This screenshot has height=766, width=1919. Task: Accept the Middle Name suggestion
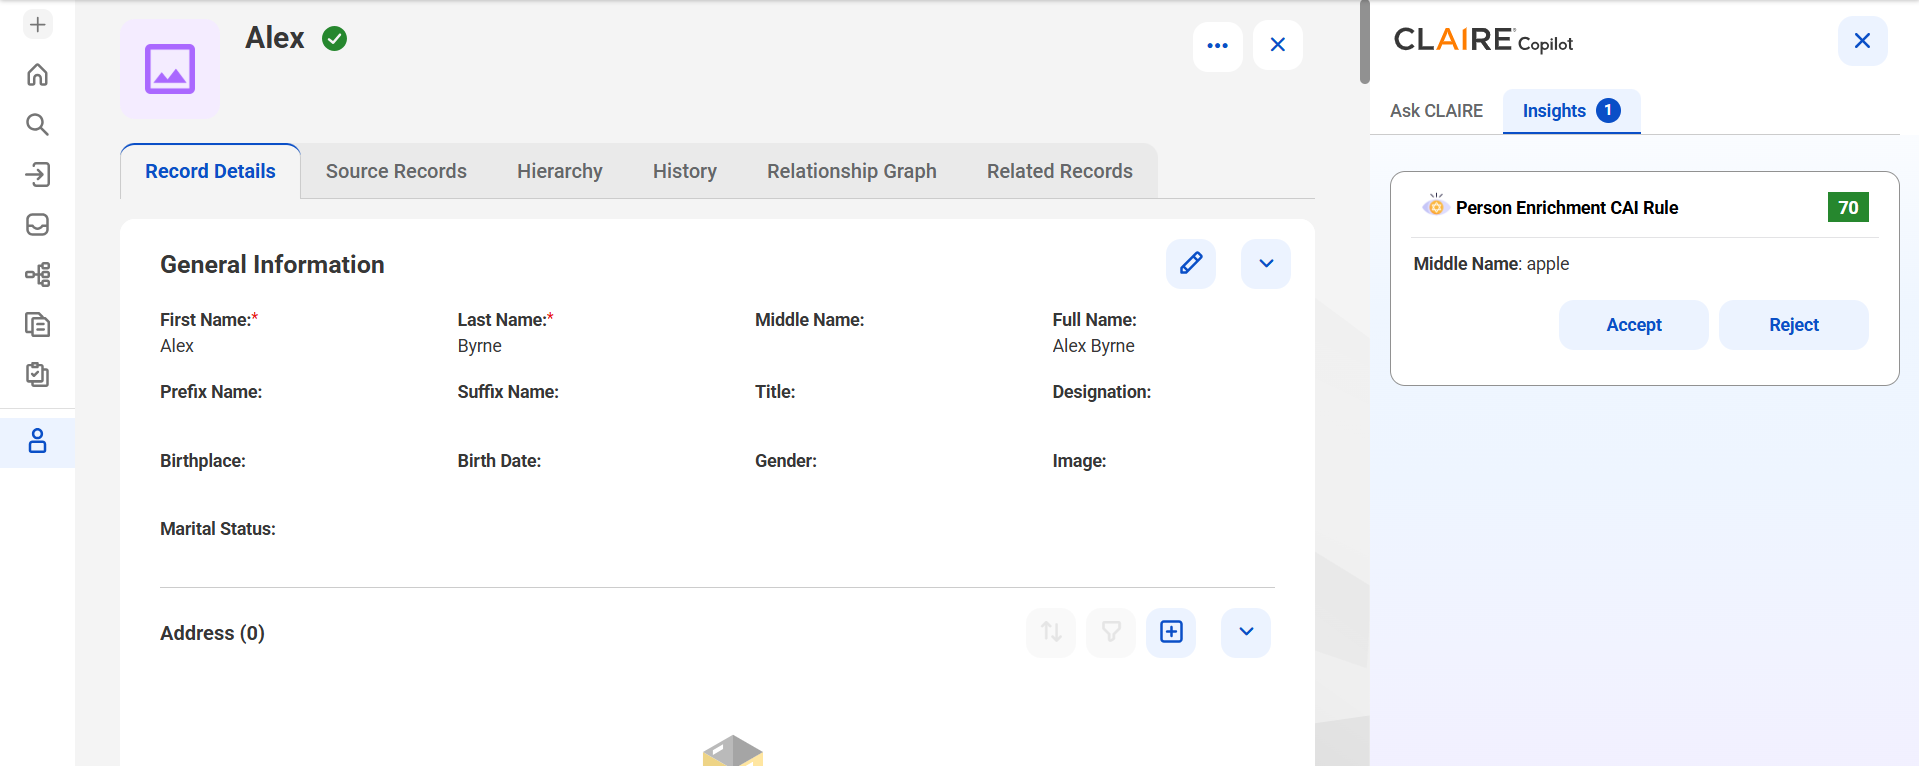click(1634, 325)
